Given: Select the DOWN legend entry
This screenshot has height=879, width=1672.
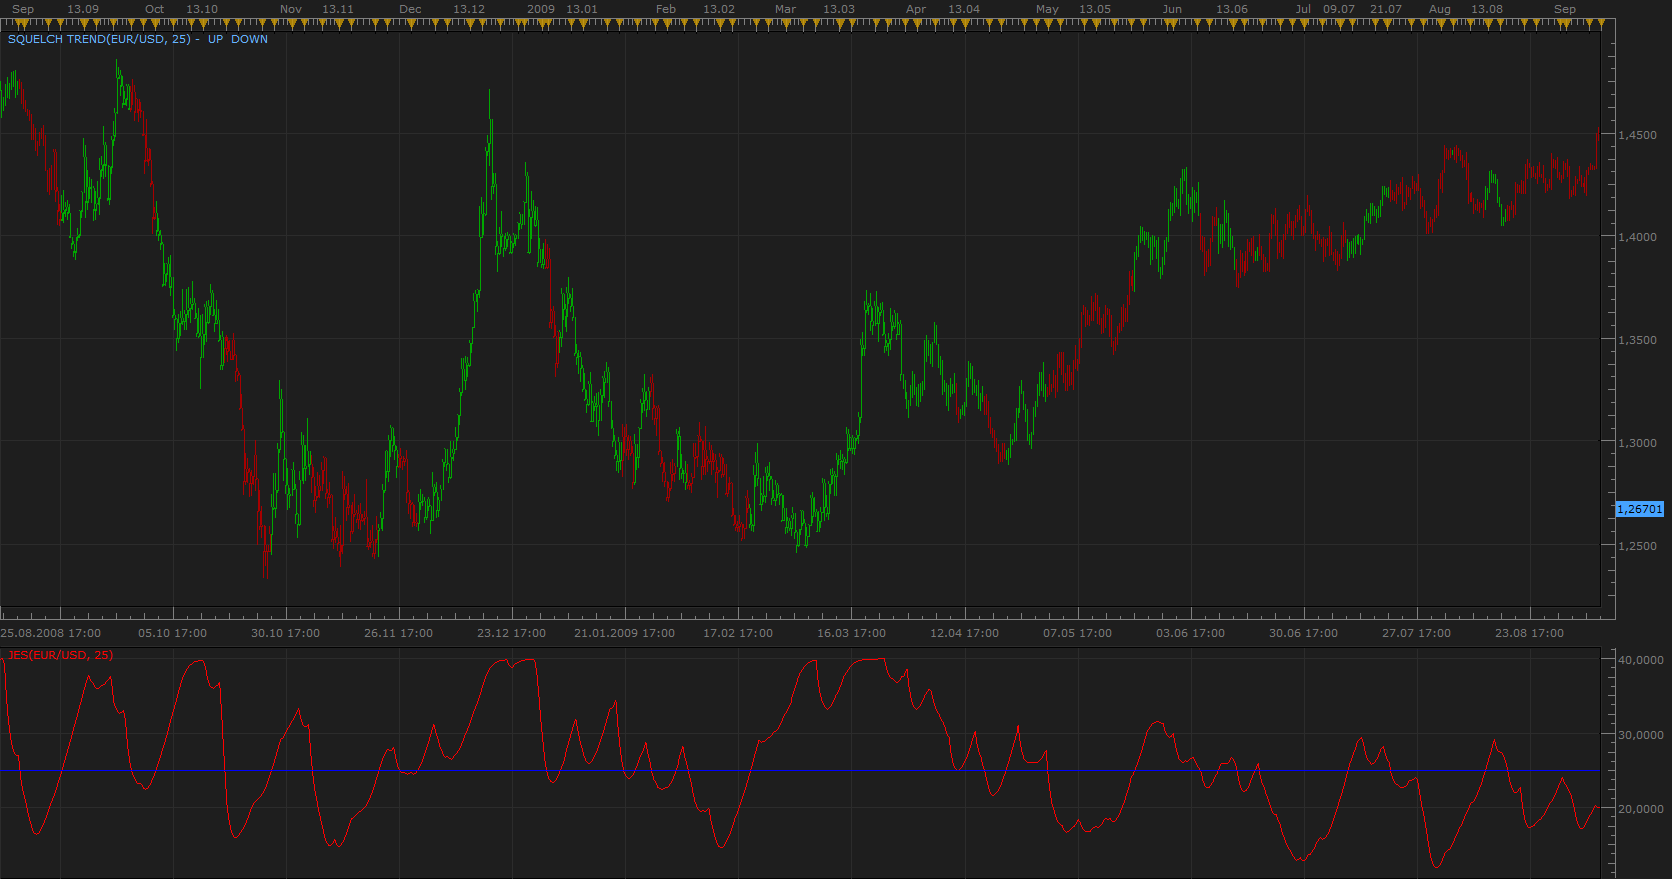Looking at the screenshot, I should coord(250,39).
